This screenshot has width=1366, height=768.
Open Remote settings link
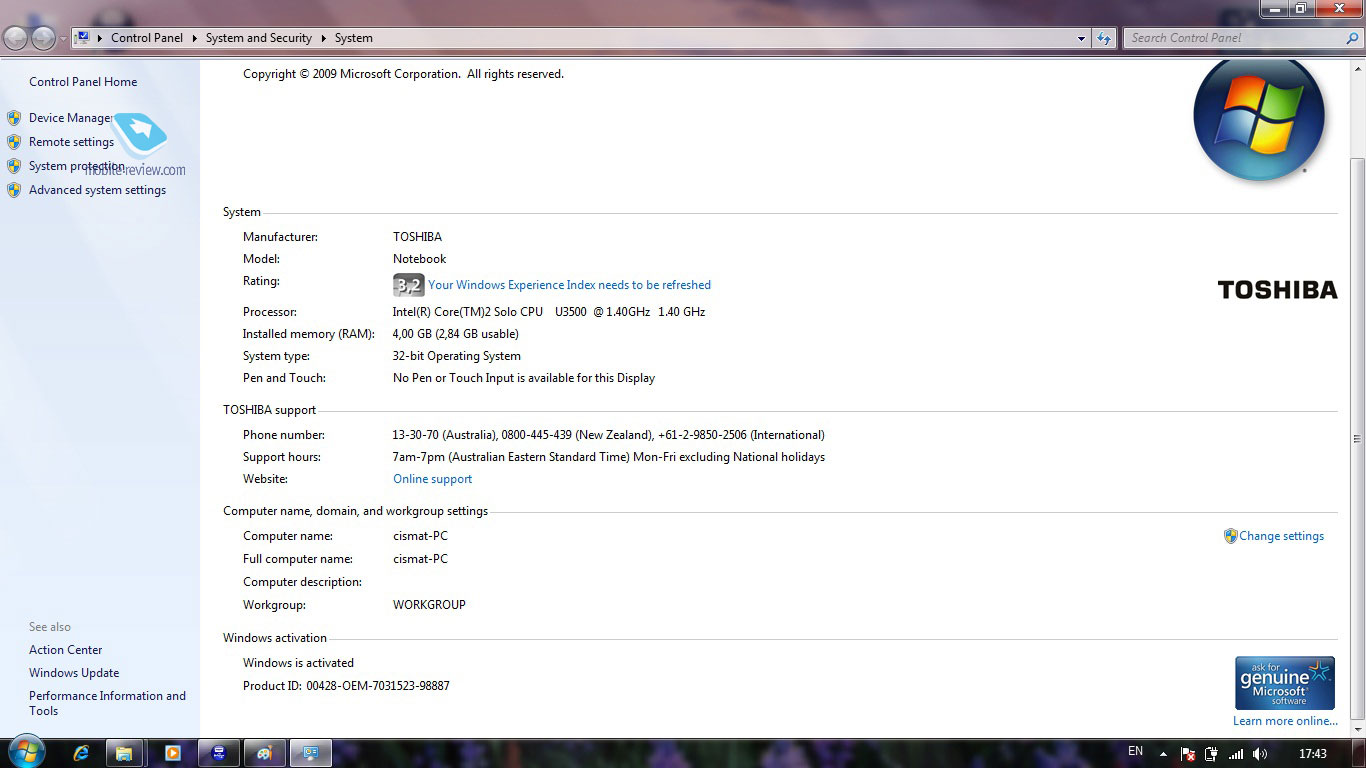[71, 142]
